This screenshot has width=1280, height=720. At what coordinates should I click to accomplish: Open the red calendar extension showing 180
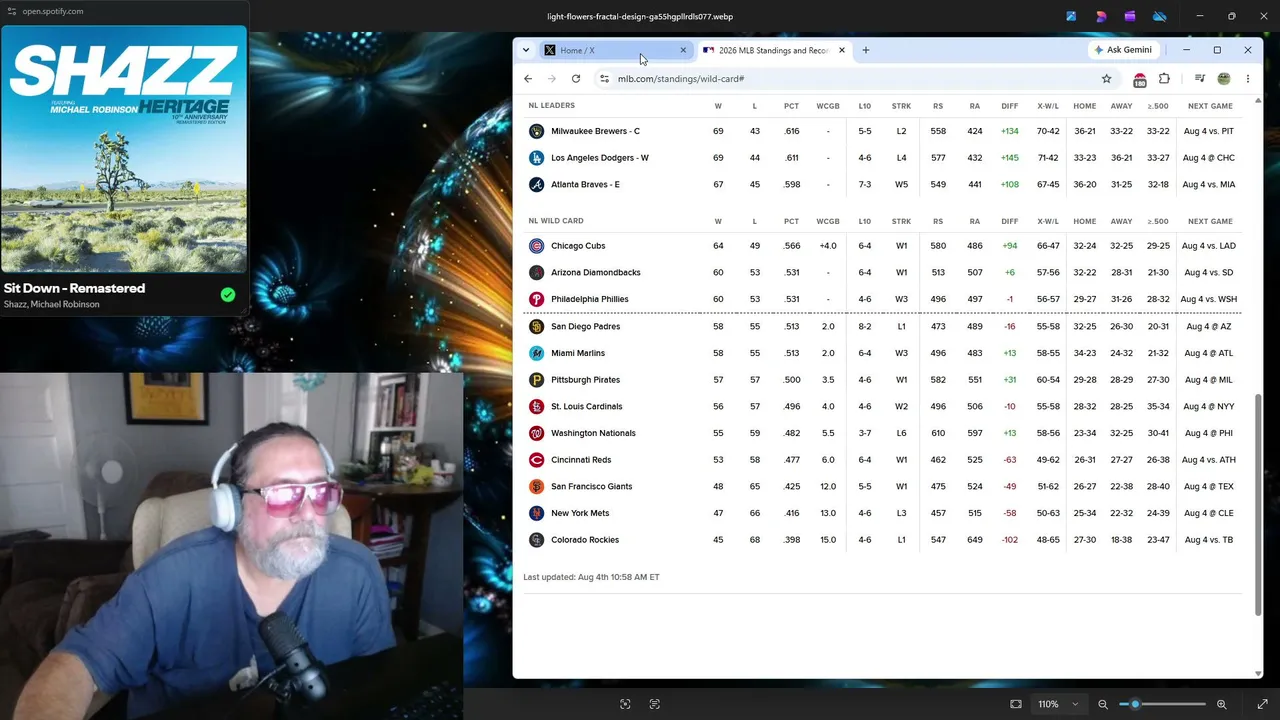click(x=1139, y=80)
